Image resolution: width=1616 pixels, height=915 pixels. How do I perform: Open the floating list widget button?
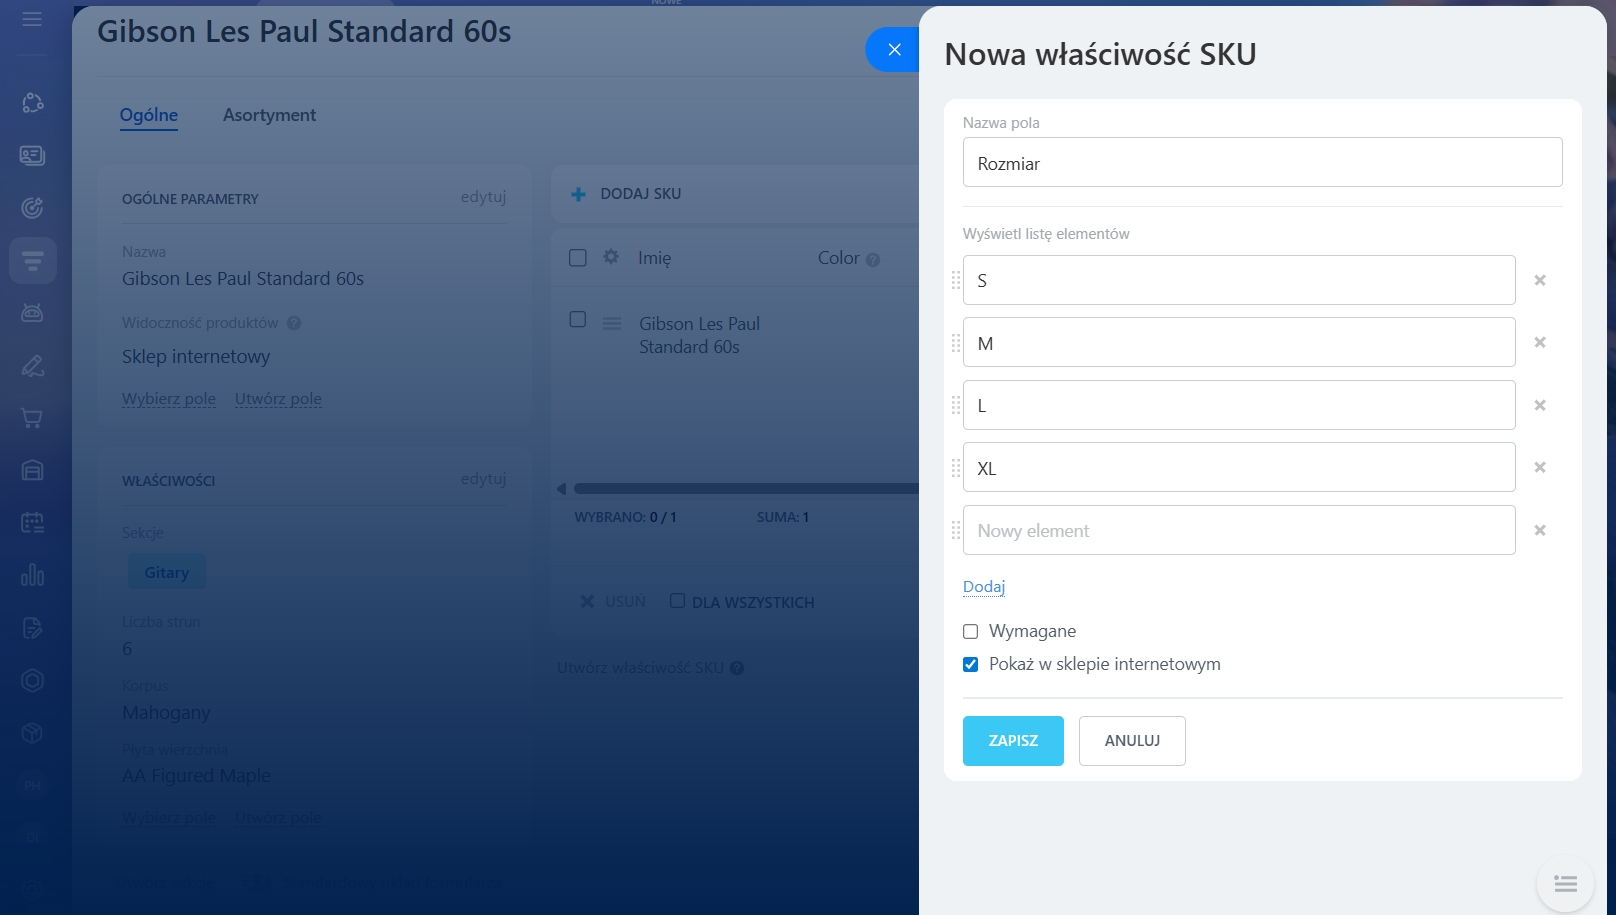pyautogui.click(x=1565, y=883)
